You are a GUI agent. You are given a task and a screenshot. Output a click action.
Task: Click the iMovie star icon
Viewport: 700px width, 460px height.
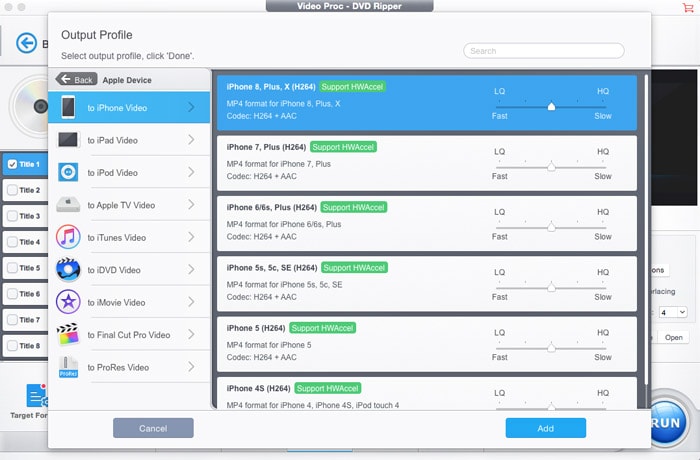(x=68, y=302)
